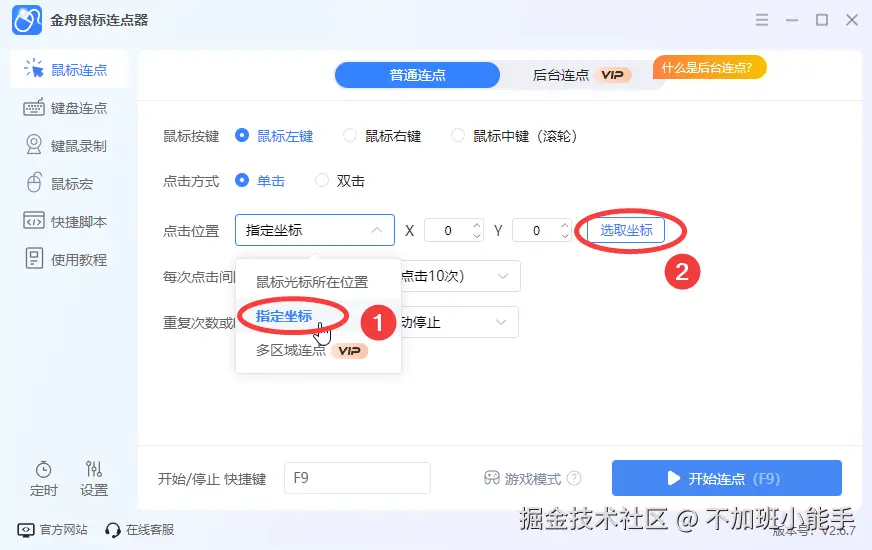Click 什么是后台连点? help badge
872x550 pixels.
710,67
